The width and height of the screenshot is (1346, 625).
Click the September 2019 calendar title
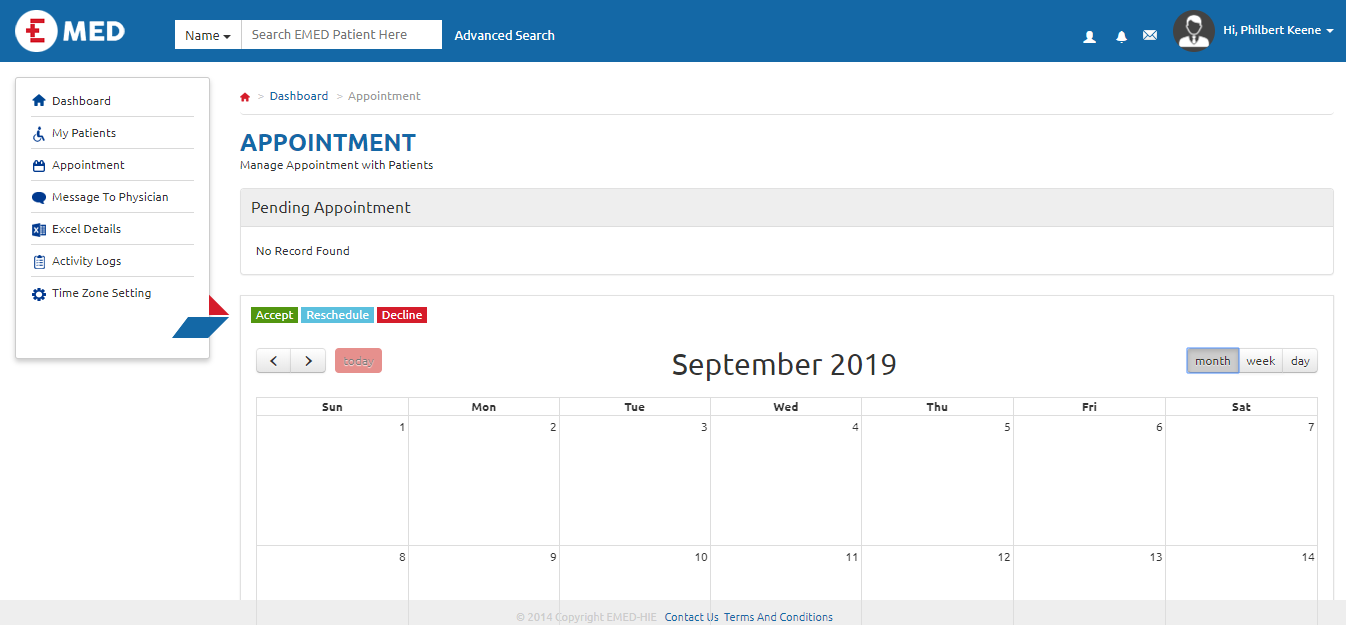click(784, 364)
